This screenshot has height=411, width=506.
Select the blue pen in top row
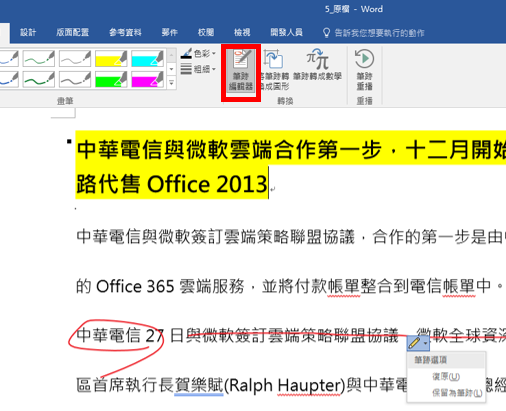pos(9,59)
